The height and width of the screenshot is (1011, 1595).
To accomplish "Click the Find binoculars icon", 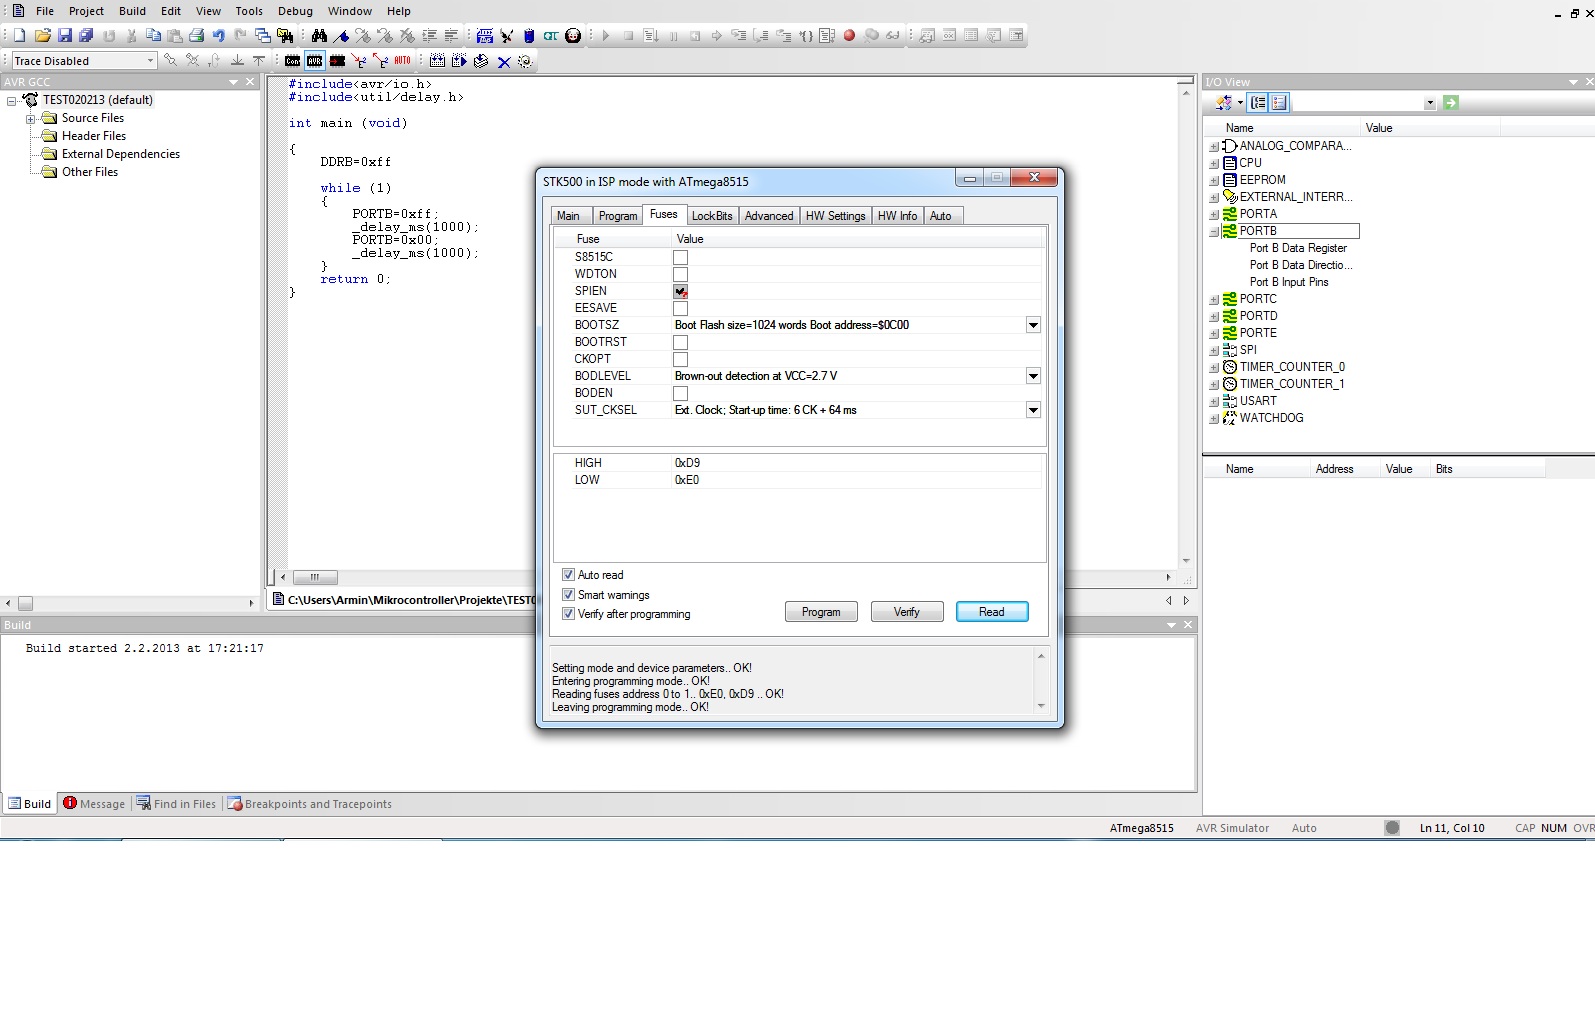I will point(319,35).
